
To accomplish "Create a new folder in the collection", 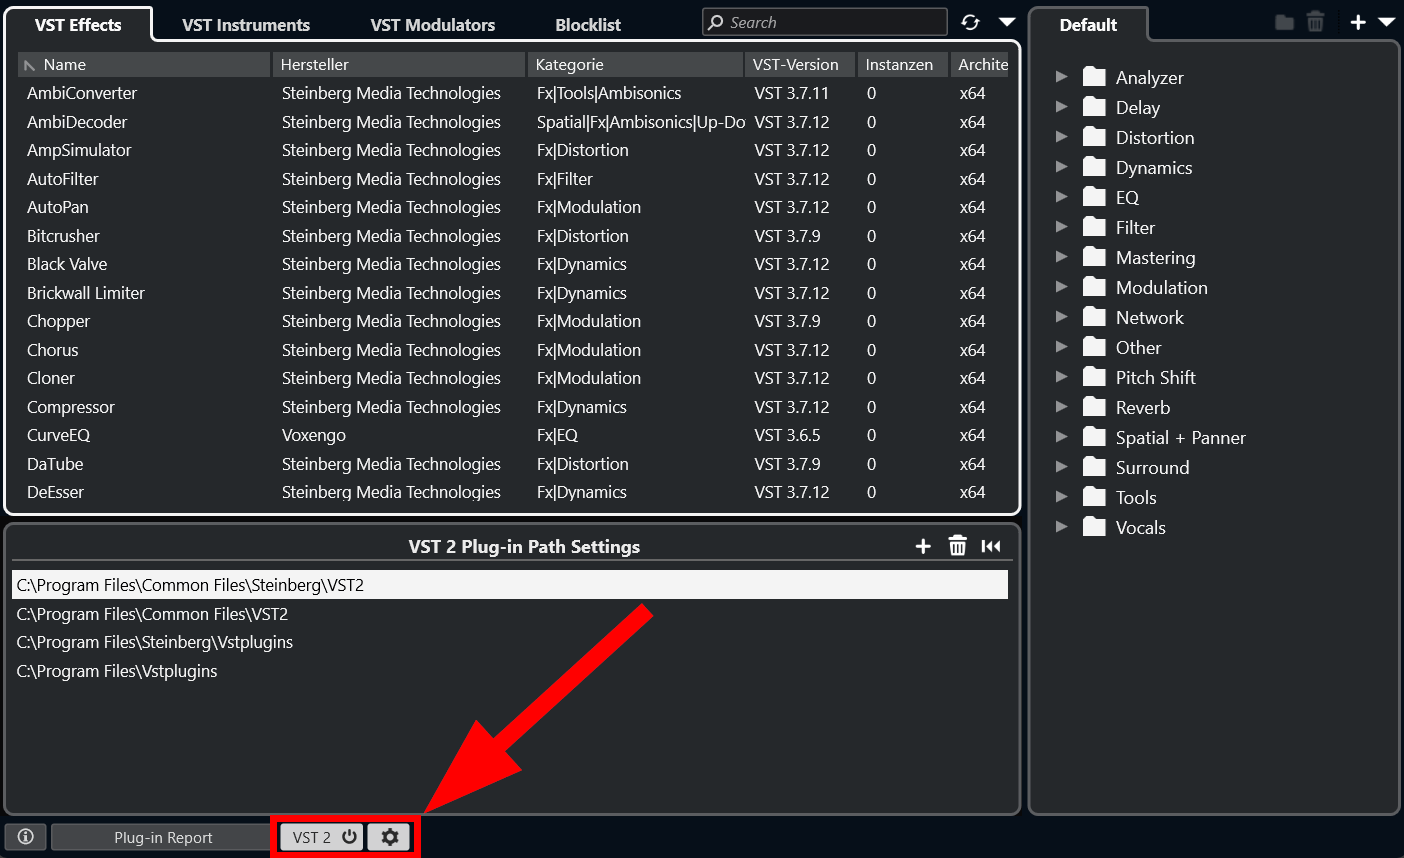I will pos(1284,21).
